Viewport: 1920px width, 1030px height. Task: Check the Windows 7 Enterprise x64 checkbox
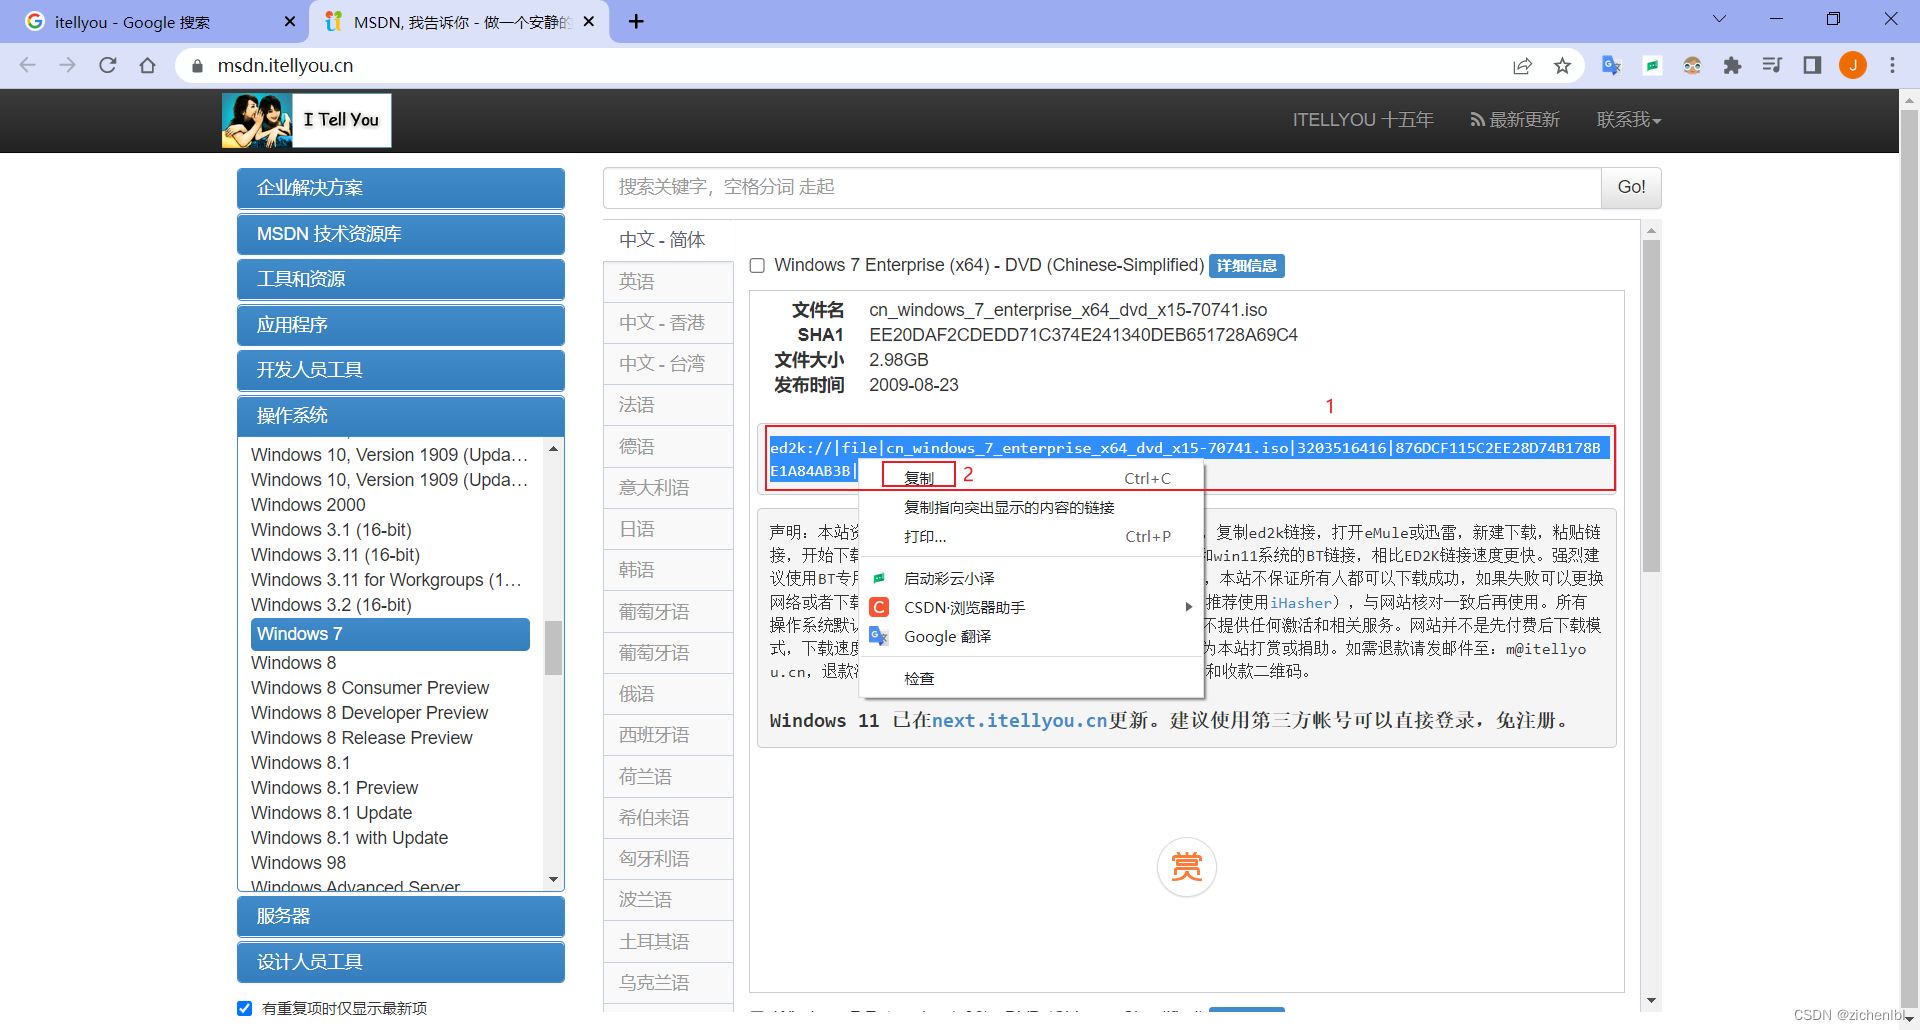tap(757, 265)
